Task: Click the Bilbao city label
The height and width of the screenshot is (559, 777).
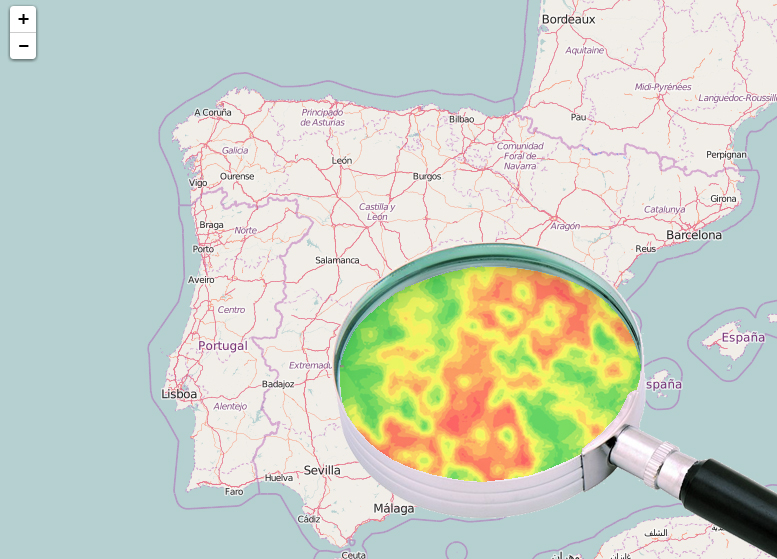Action: coord(461,119)
